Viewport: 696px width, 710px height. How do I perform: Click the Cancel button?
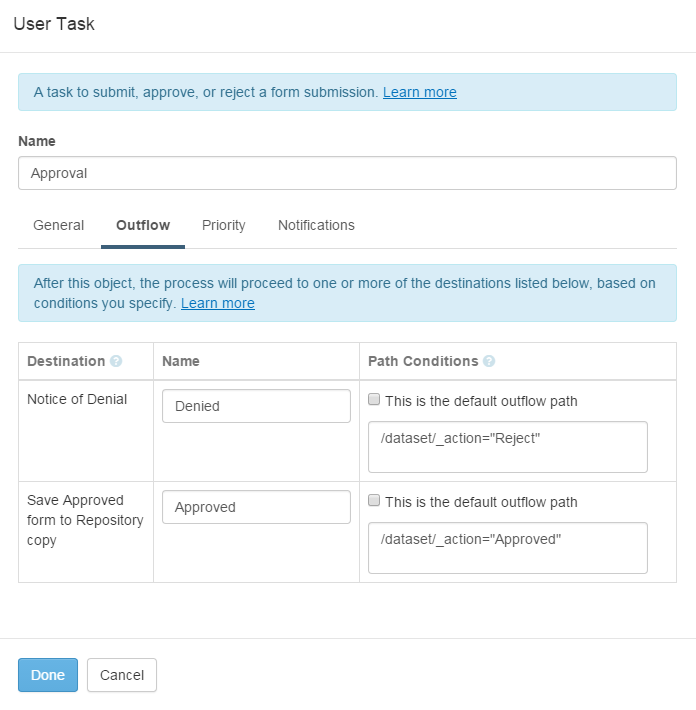coord(122,675)
